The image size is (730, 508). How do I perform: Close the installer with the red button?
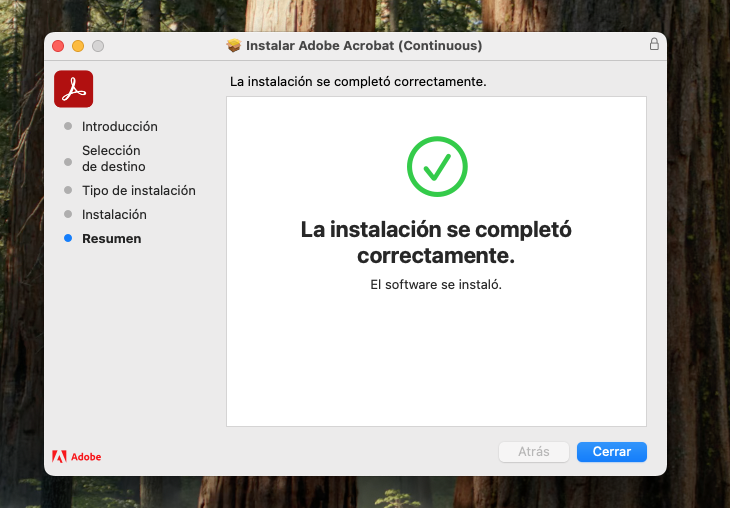pyautogui.click(x=58, y=46)
